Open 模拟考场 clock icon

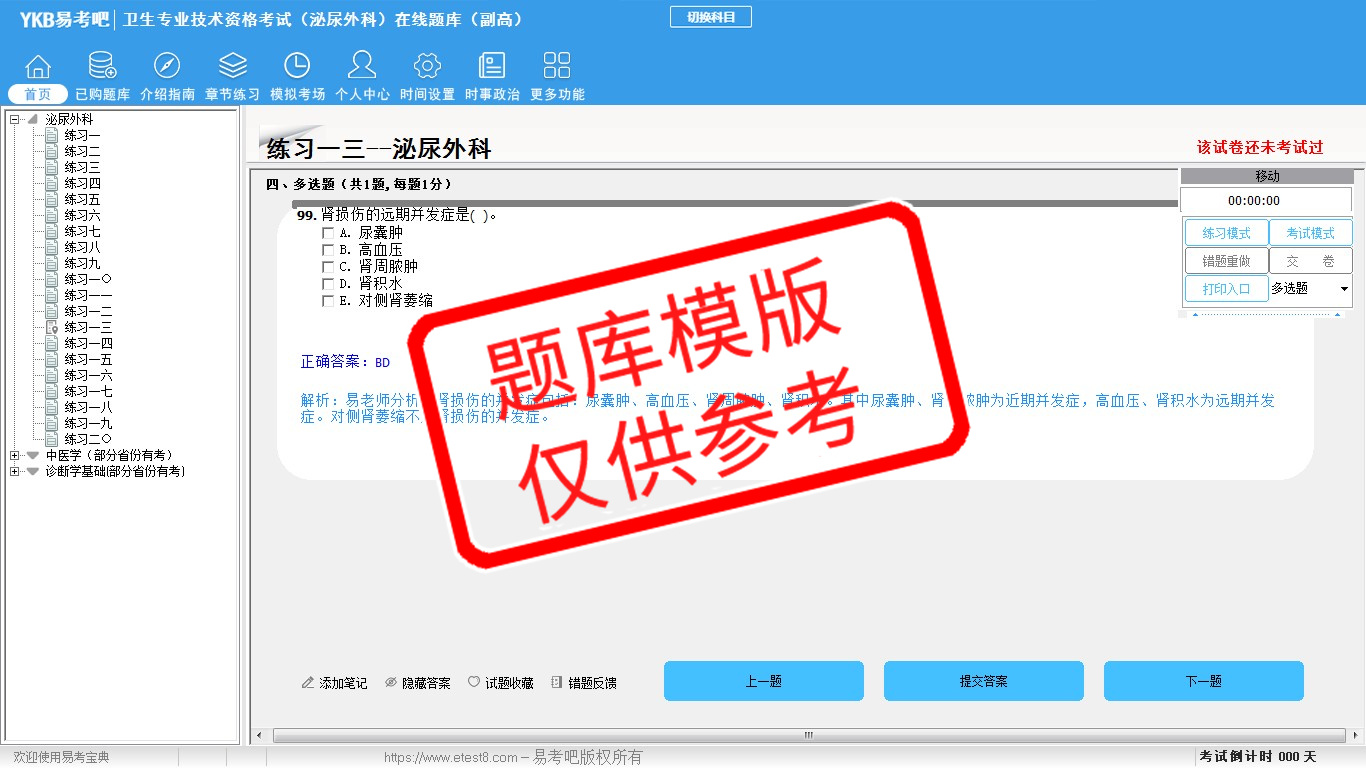coord(297,67)
